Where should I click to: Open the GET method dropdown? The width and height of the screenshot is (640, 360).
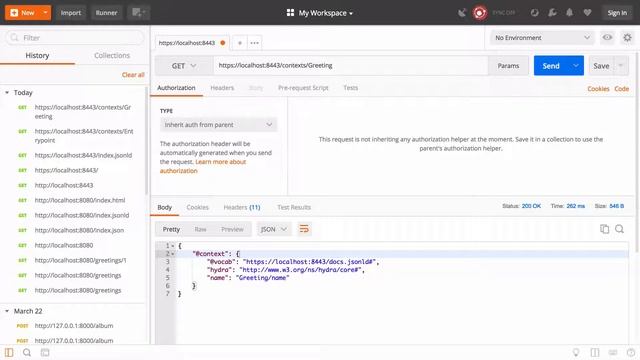(184, 66)
